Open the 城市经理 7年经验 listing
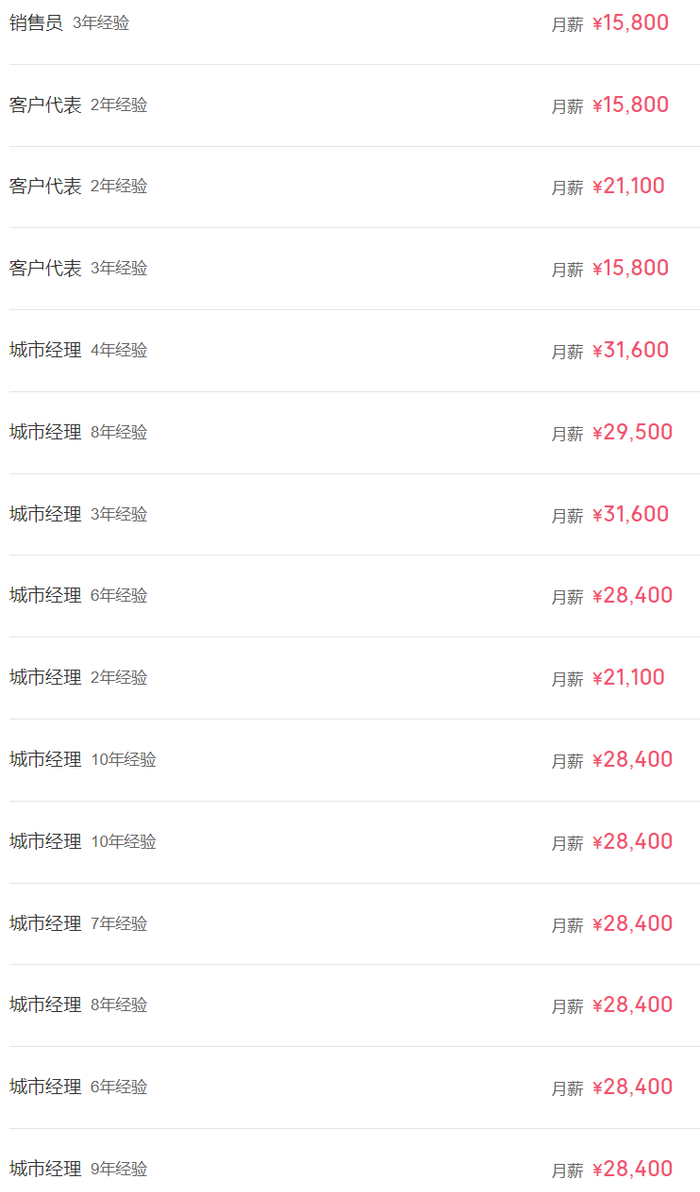The height and width of the screenshot is (1192, 700). pyautogui.click(x=46, y=923)
